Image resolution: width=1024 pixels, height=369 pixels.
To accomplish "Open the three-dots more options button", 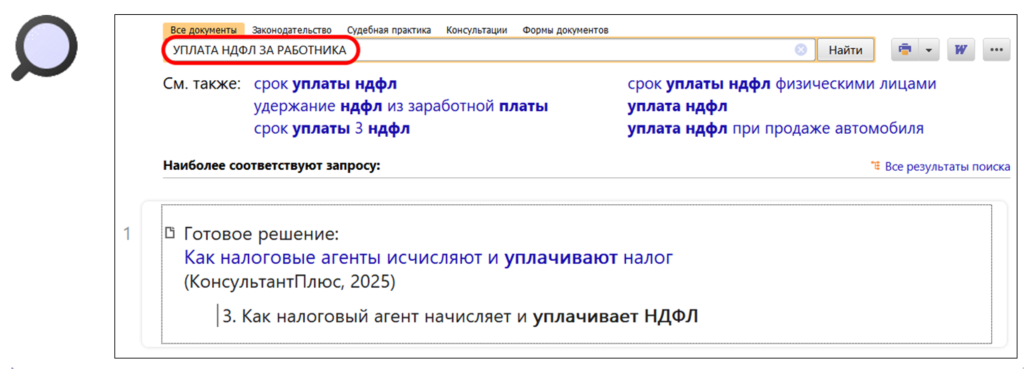I will point(997,50).
